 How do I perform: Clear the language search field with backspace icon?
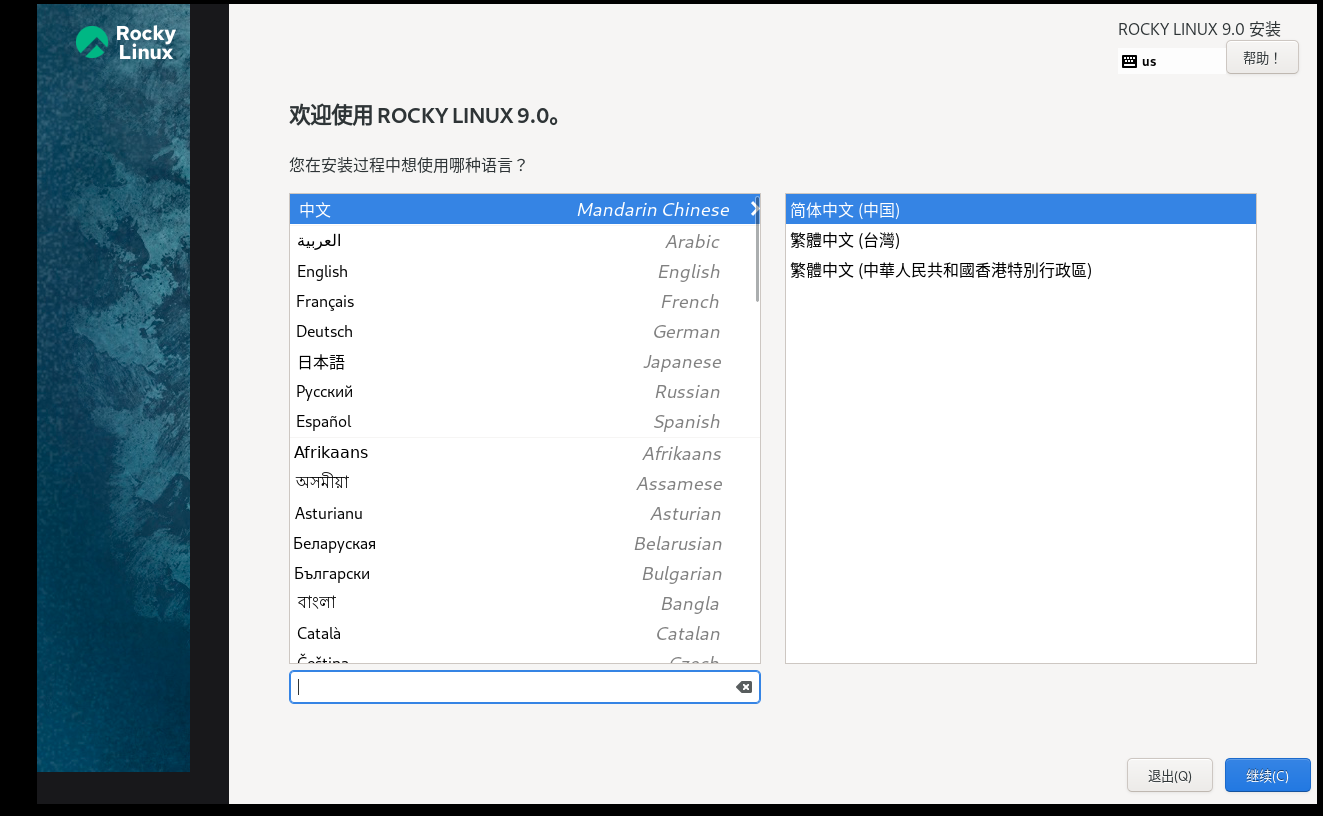[x=744, y=687]
